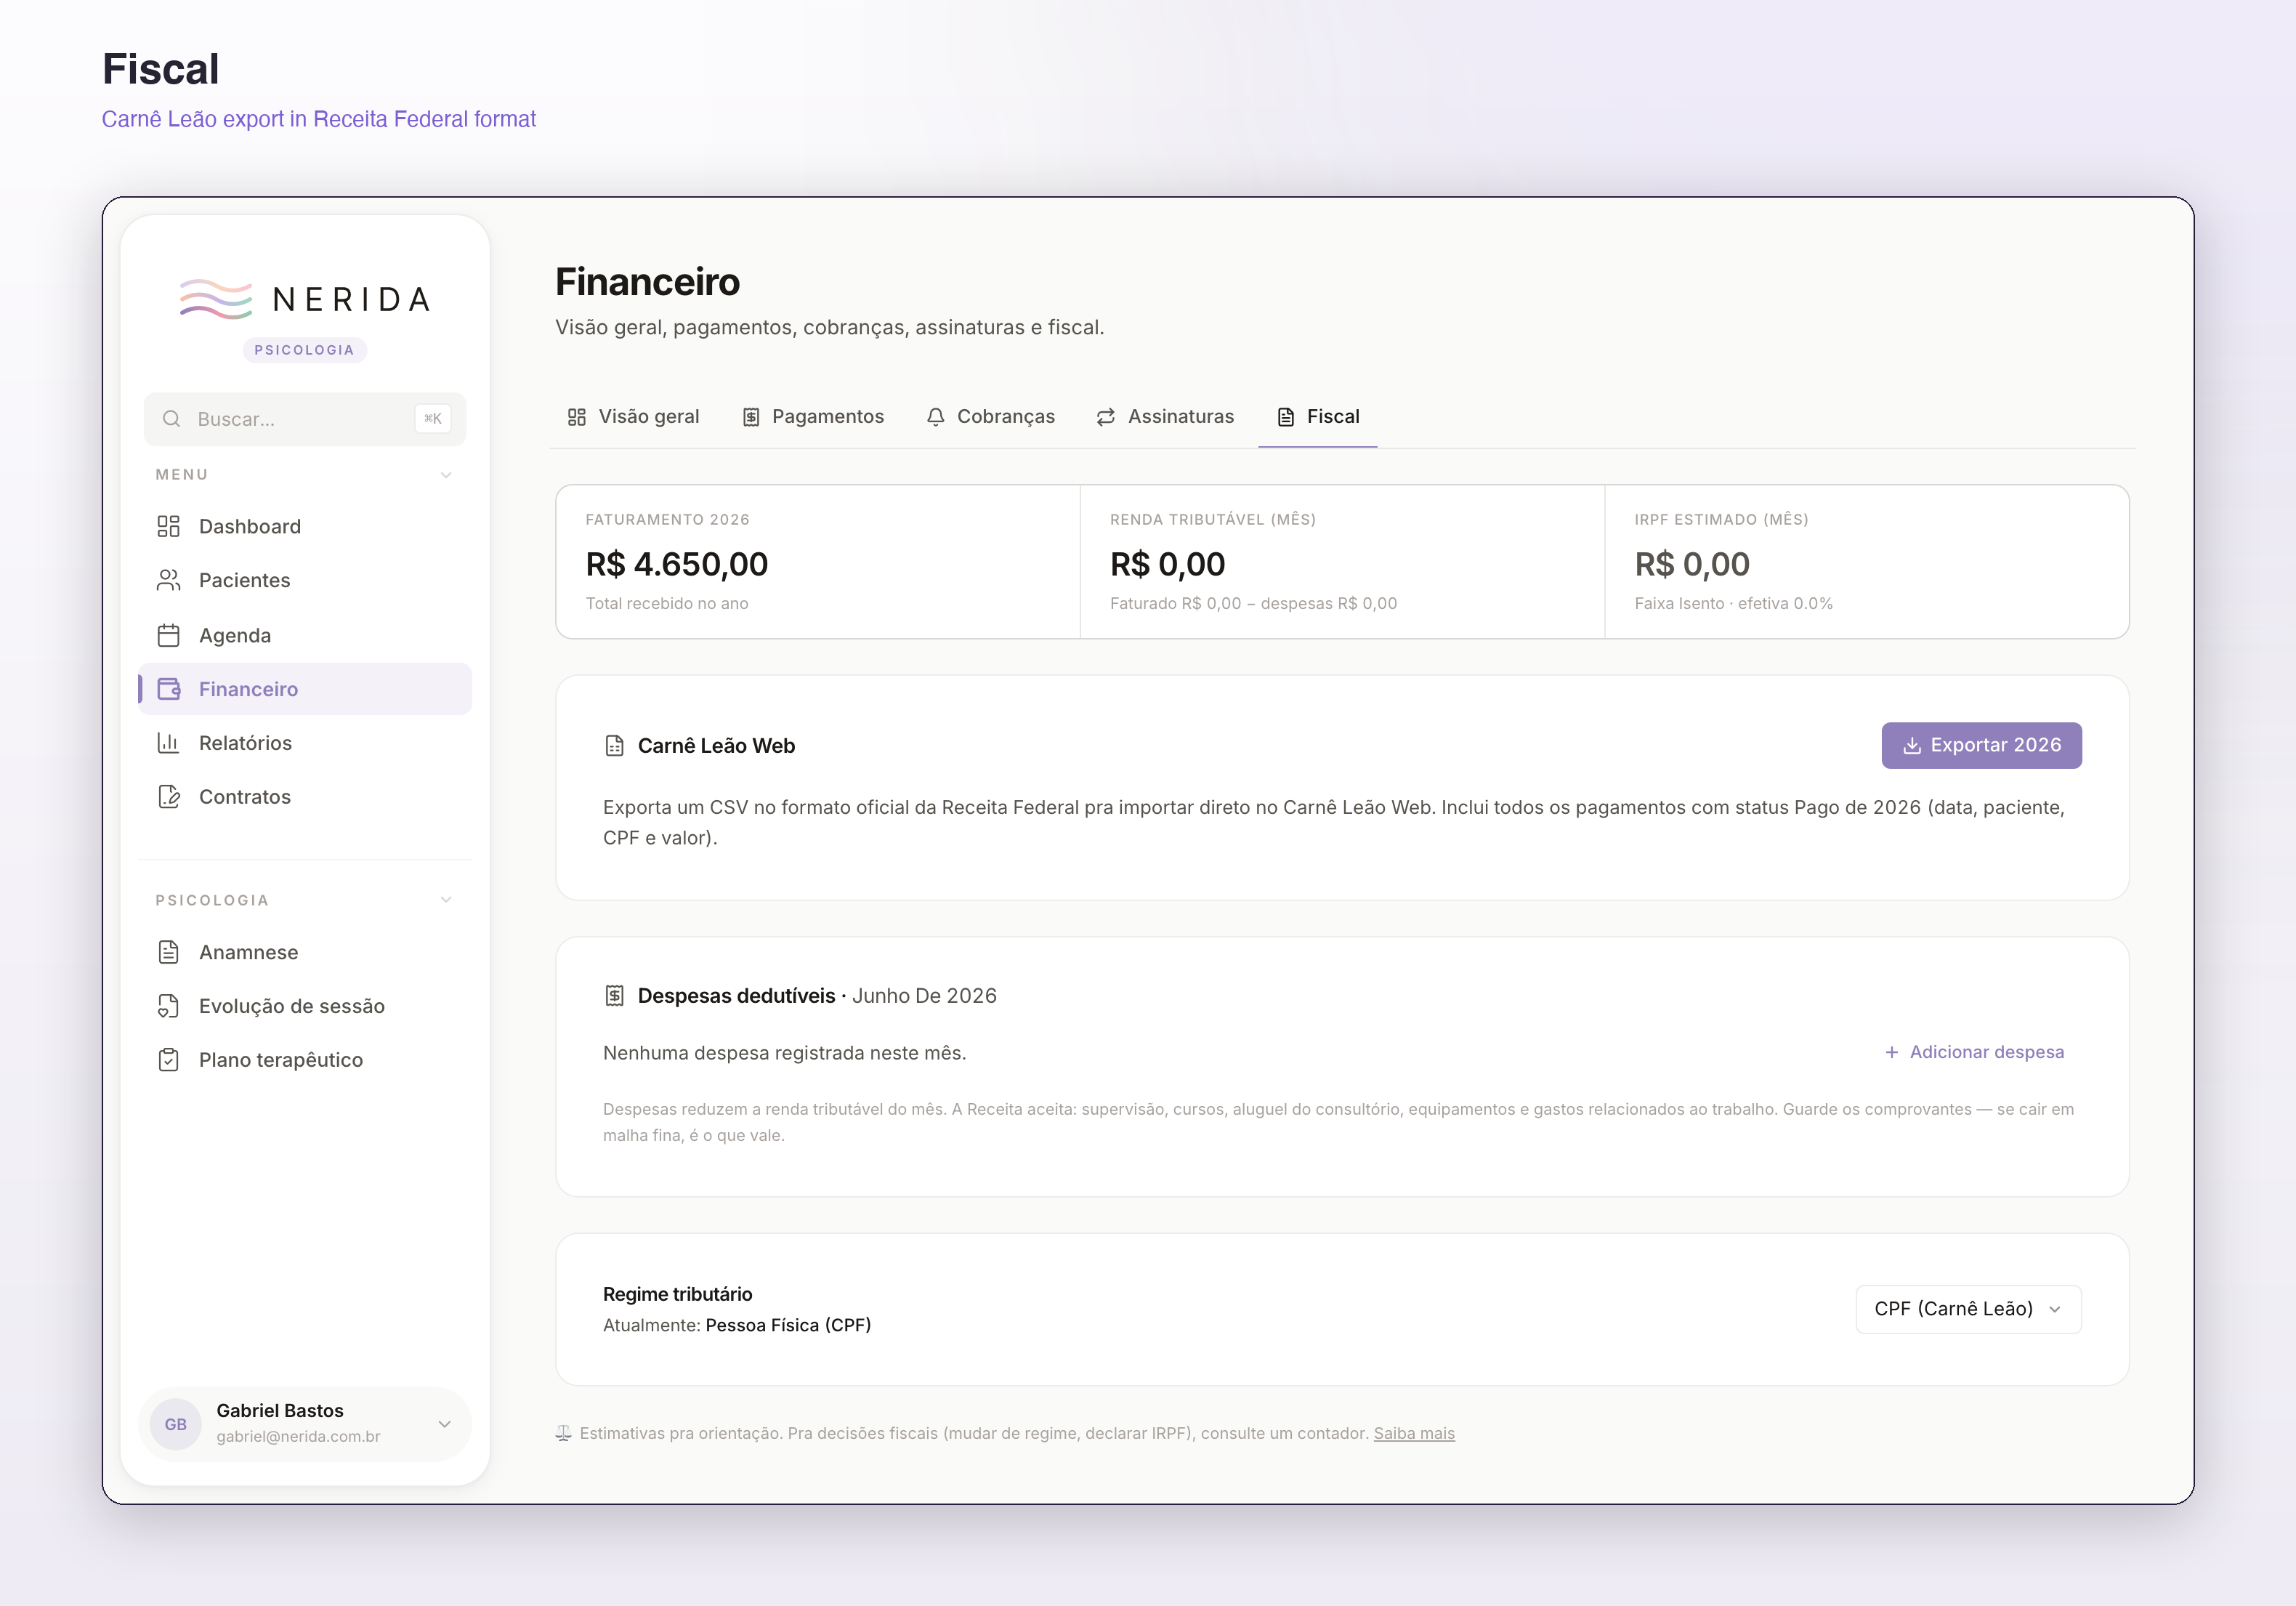Viewport: 2296px width, 1606px height.
Task: Click the Evolução de sessão heart file icon
Action: (x=168, y=1006)
